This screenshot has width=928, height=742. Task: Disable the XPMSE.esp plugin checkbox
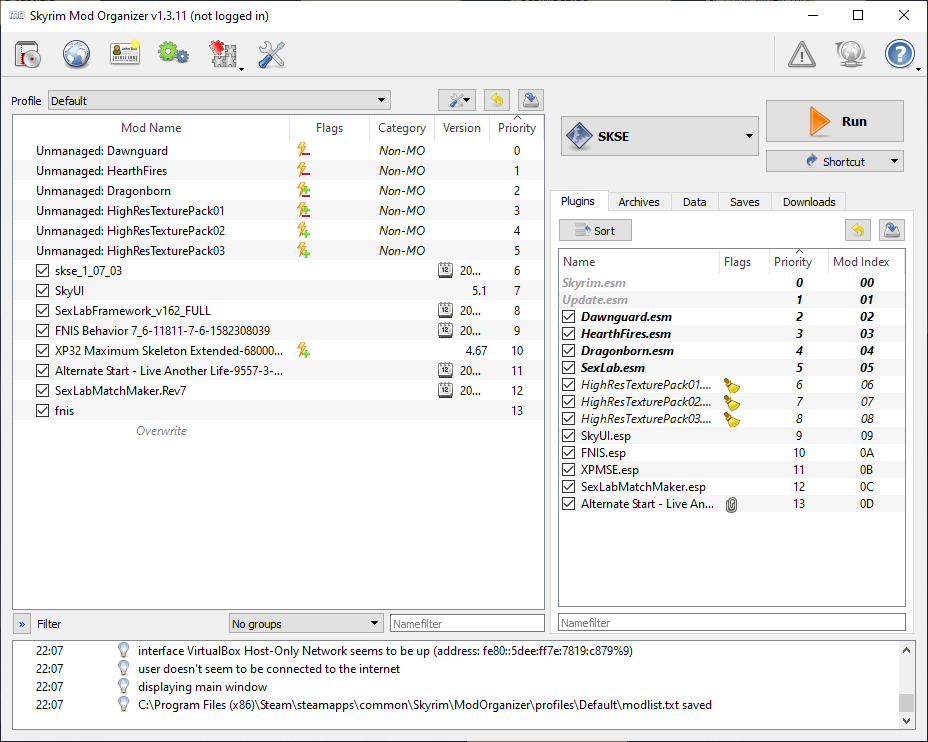tap(569, 470)
